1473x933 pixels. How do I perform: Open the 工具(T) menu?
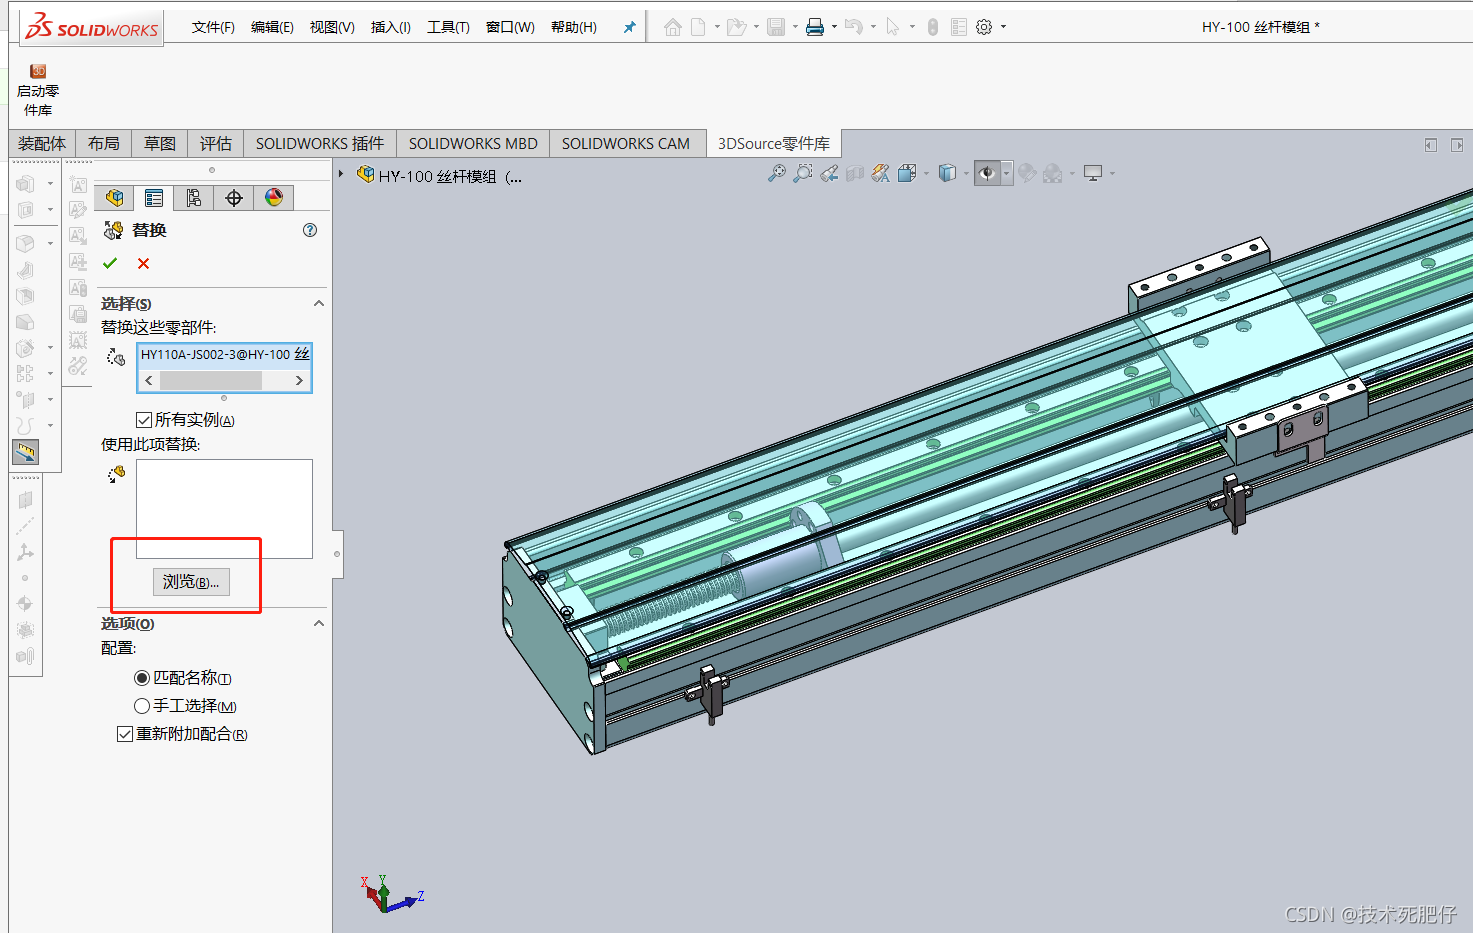tap(448, 27)
